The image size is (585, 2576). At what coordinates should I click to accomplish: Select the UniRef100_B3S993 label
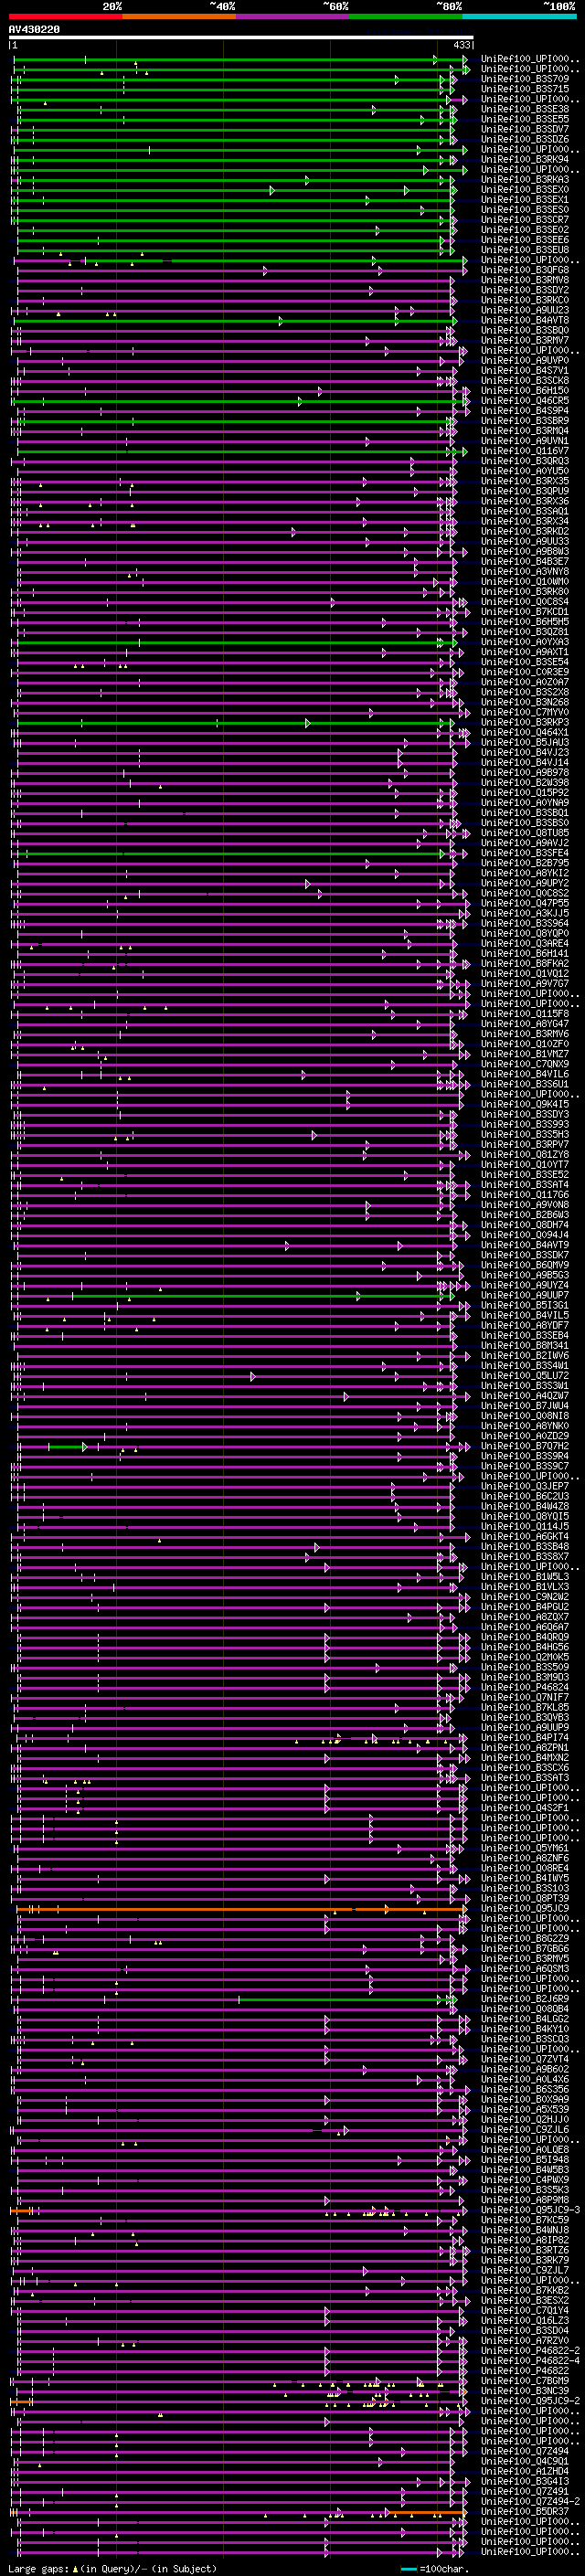point(525,1124)
